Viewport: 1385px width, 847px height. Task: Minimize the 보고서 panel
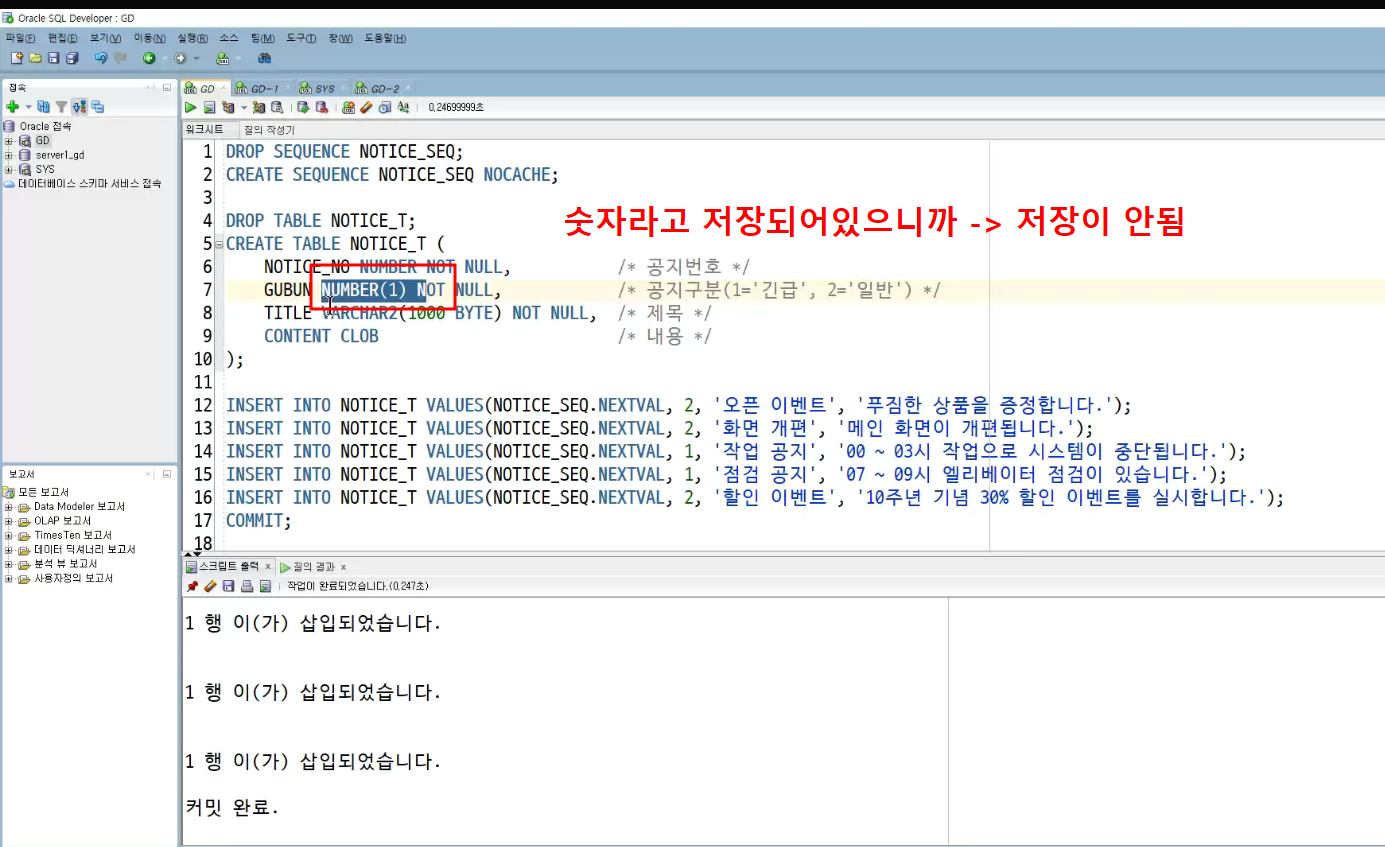coord(167,474)
